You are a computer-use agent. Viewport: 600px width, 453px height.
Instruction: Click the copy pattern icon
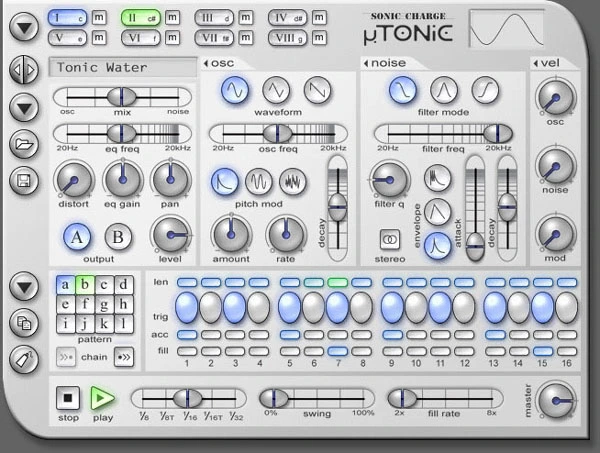click(x=23, y=323)
